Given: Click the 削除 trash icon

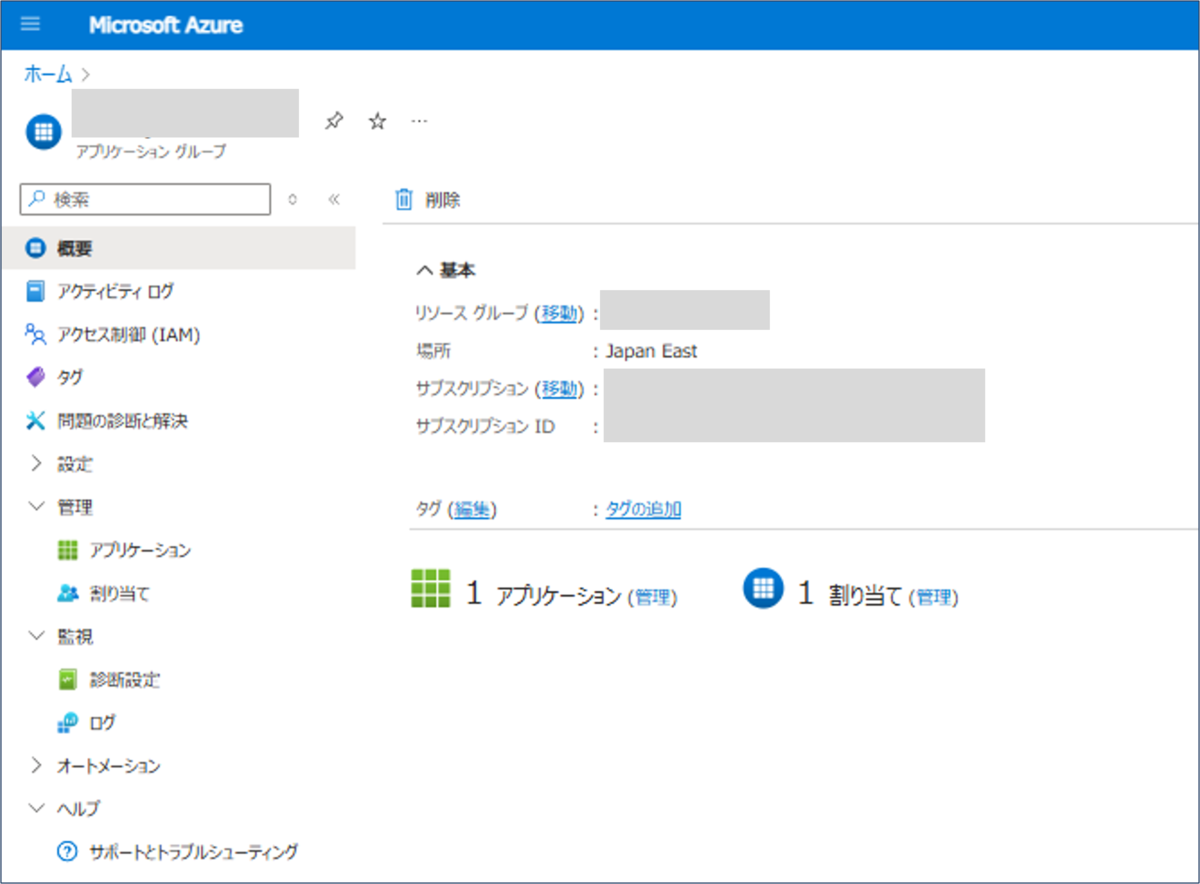Looking at the screenshot, I should click(x=404, y=199).
